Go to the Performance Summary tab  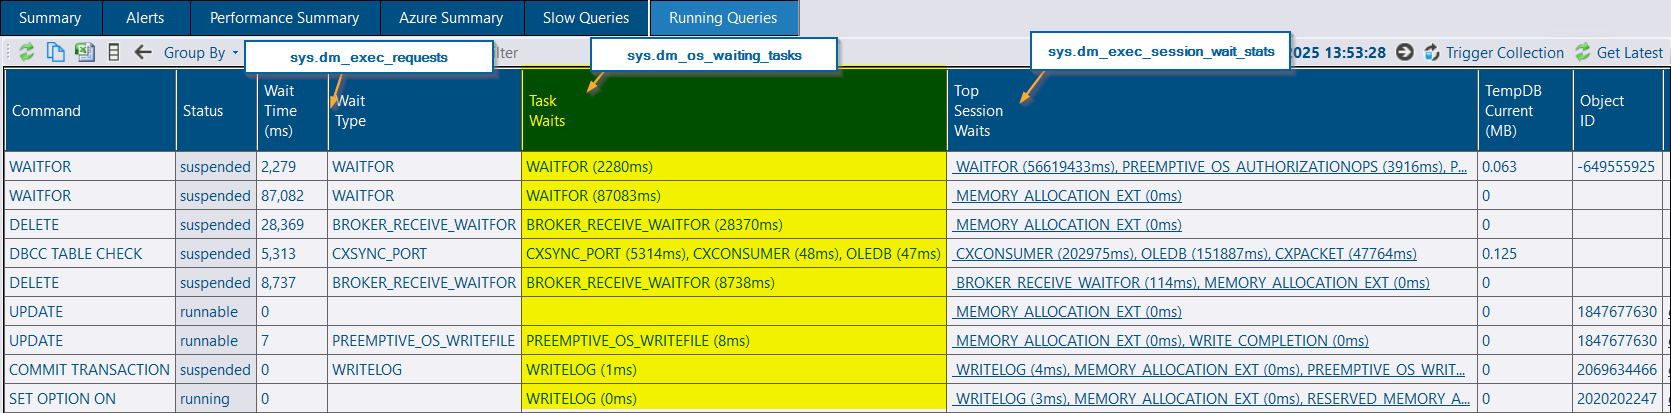[x=284, y=18]
